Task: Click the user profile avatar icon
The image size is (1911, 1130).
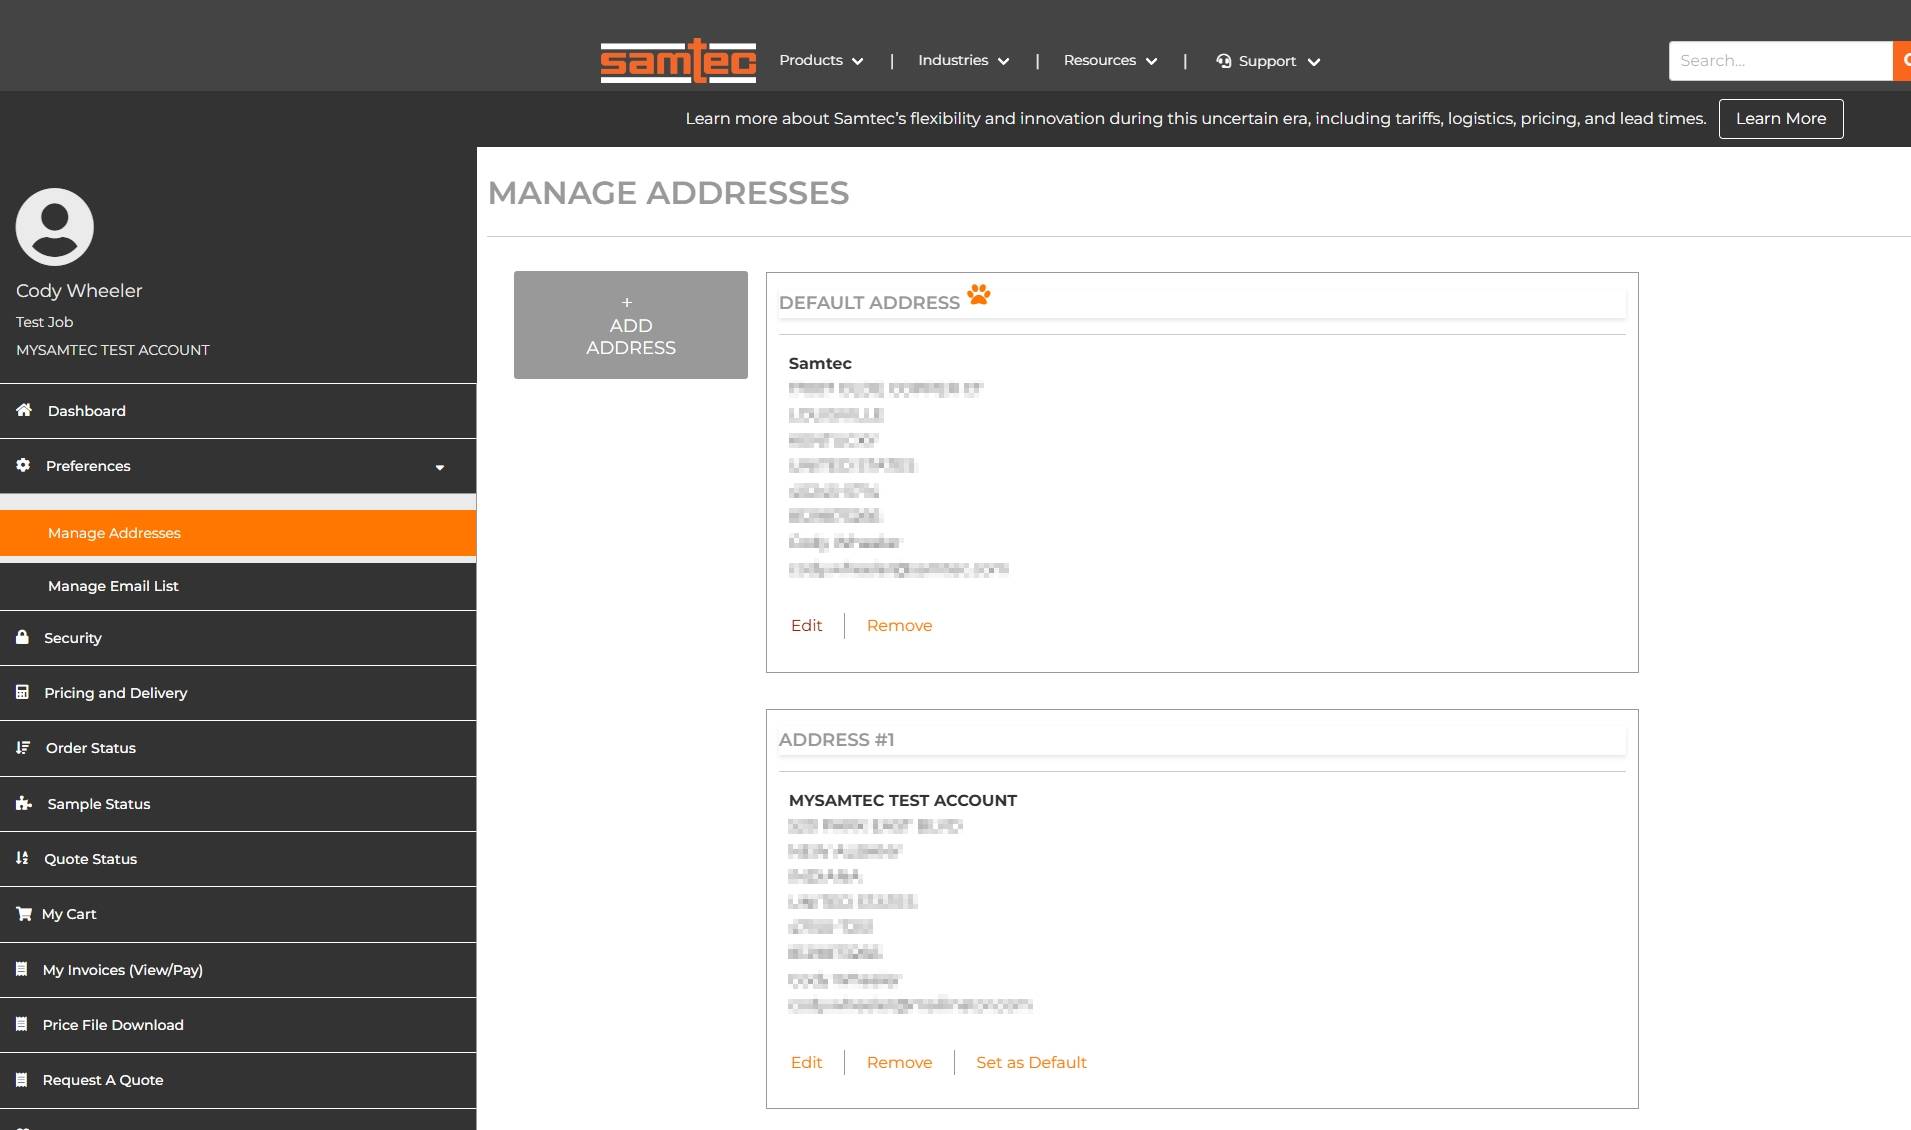Action: (x=55, y=227)
